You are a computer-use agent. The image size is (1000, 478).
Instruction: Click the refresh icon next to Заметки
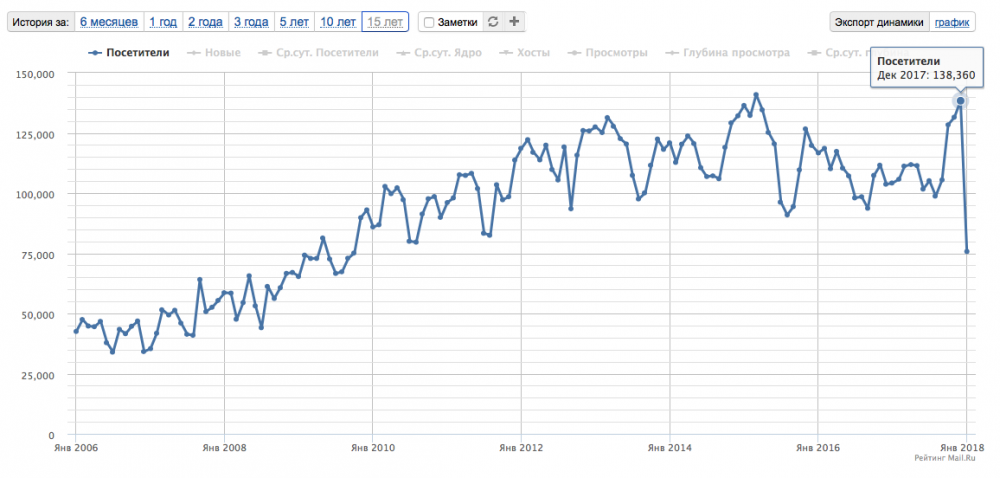[x=492, y=22]
